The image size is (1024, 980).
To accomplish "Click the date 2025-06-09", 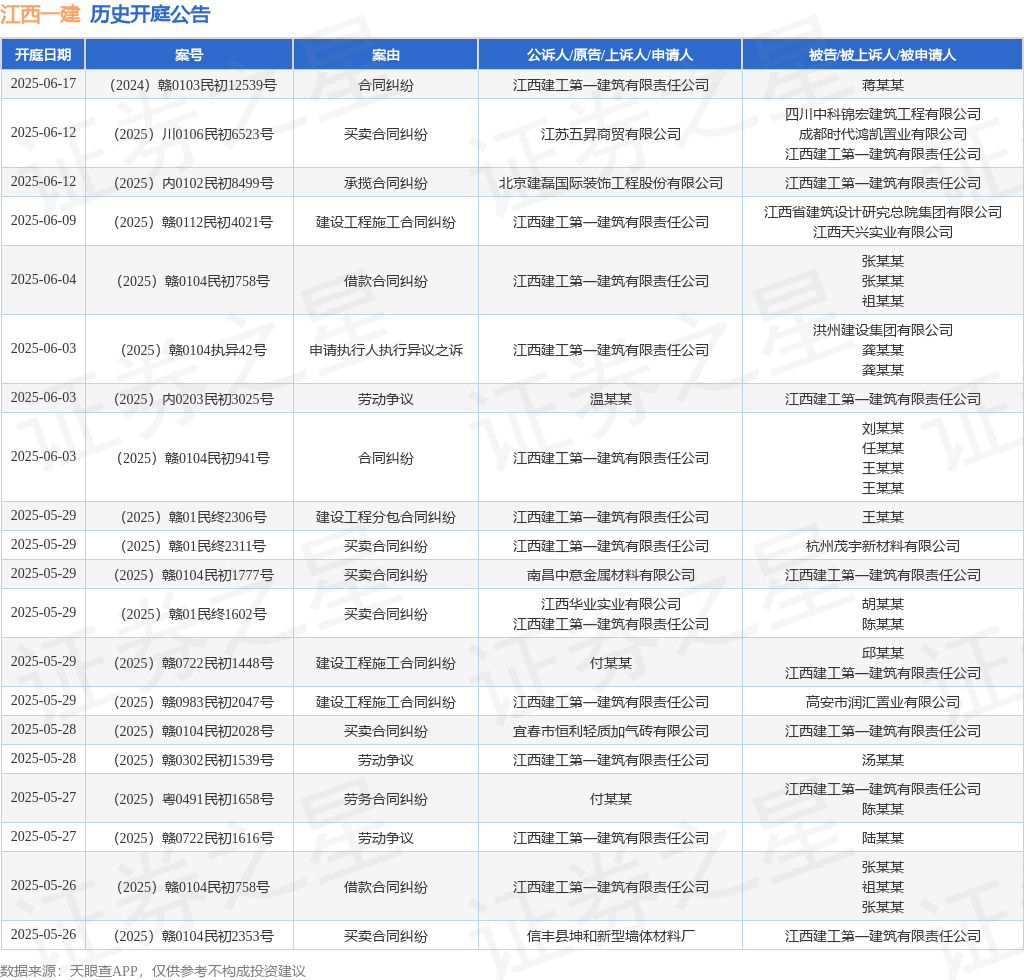I will [x=43, y=221].
